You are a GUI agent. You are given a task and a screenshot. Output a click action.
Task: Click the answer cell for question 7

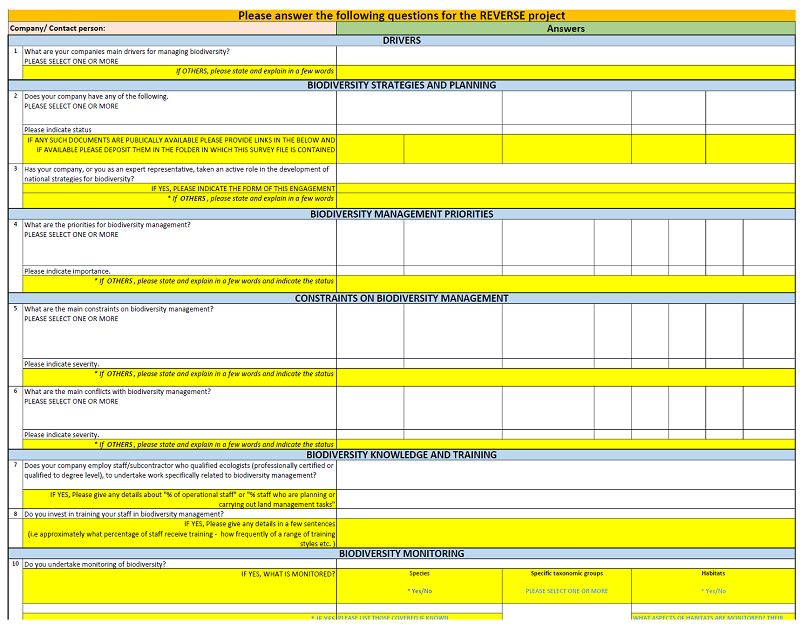pyautogui.click(x=566, y=470)
